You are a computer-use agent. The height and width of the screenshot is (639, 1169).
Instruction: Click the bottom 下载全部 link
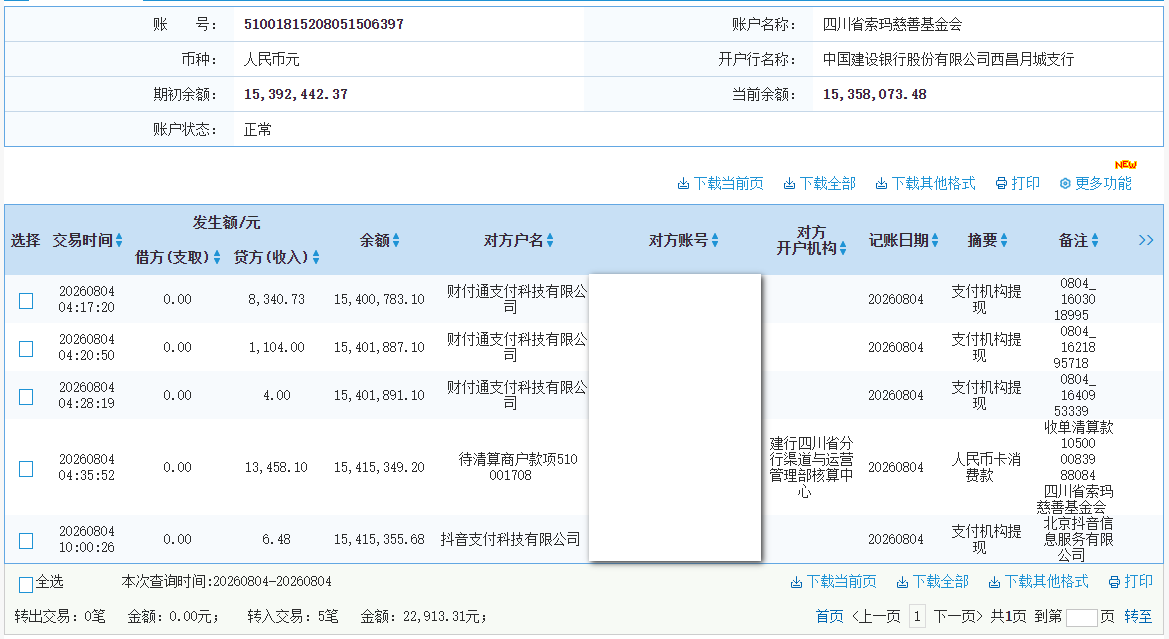[x=933, y=582]
